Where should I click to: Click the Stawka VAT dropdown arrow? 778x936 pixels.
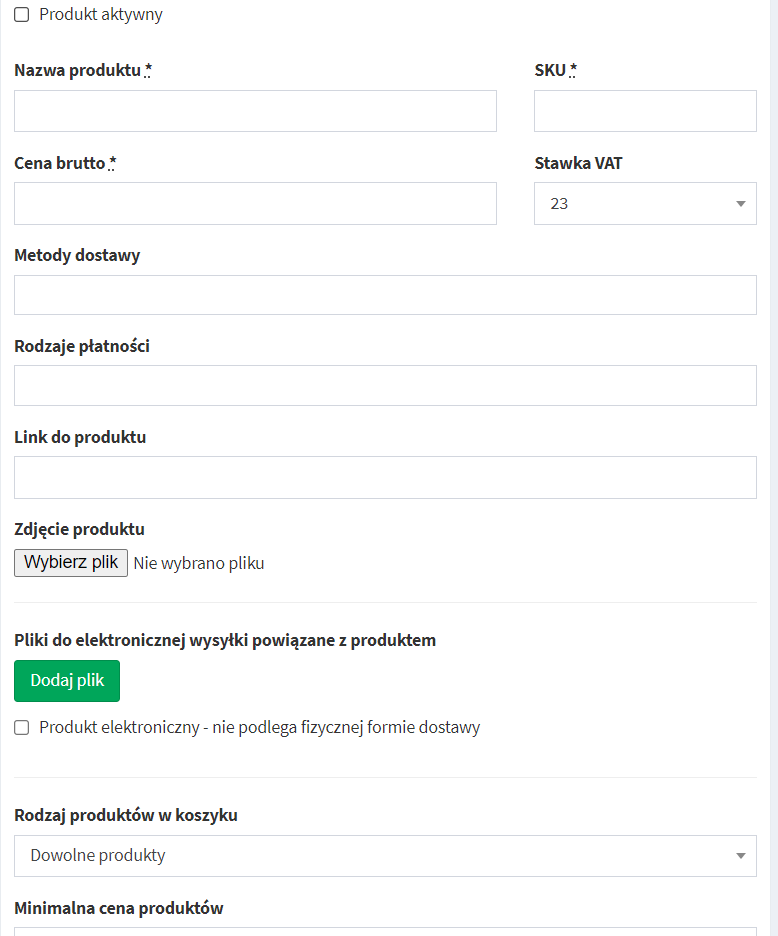click(x=740, y=204)
